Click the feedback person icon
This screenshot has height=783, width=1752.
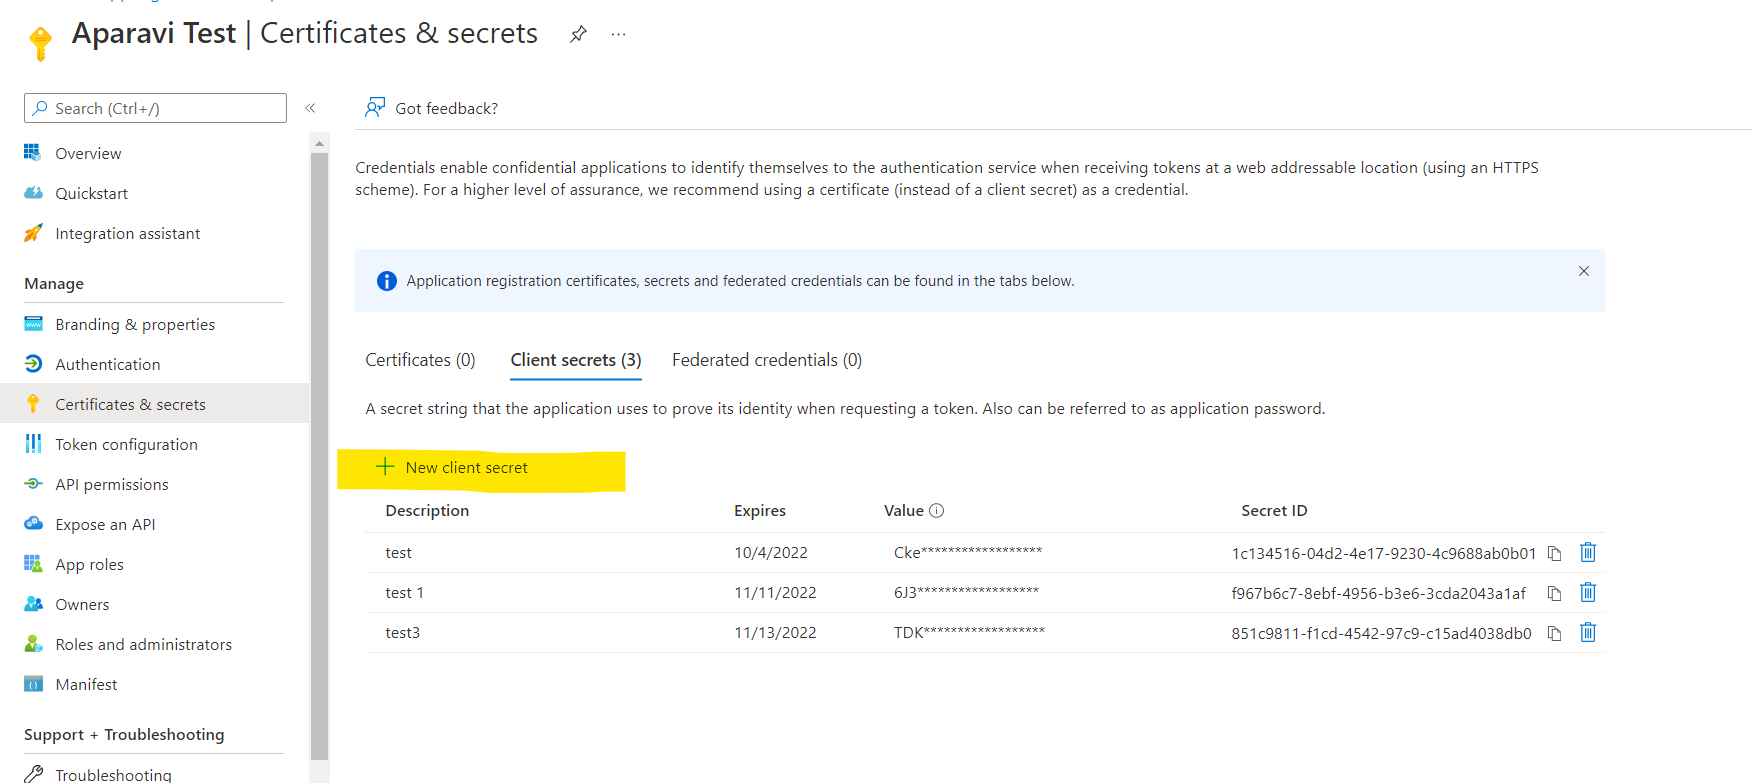375,107
